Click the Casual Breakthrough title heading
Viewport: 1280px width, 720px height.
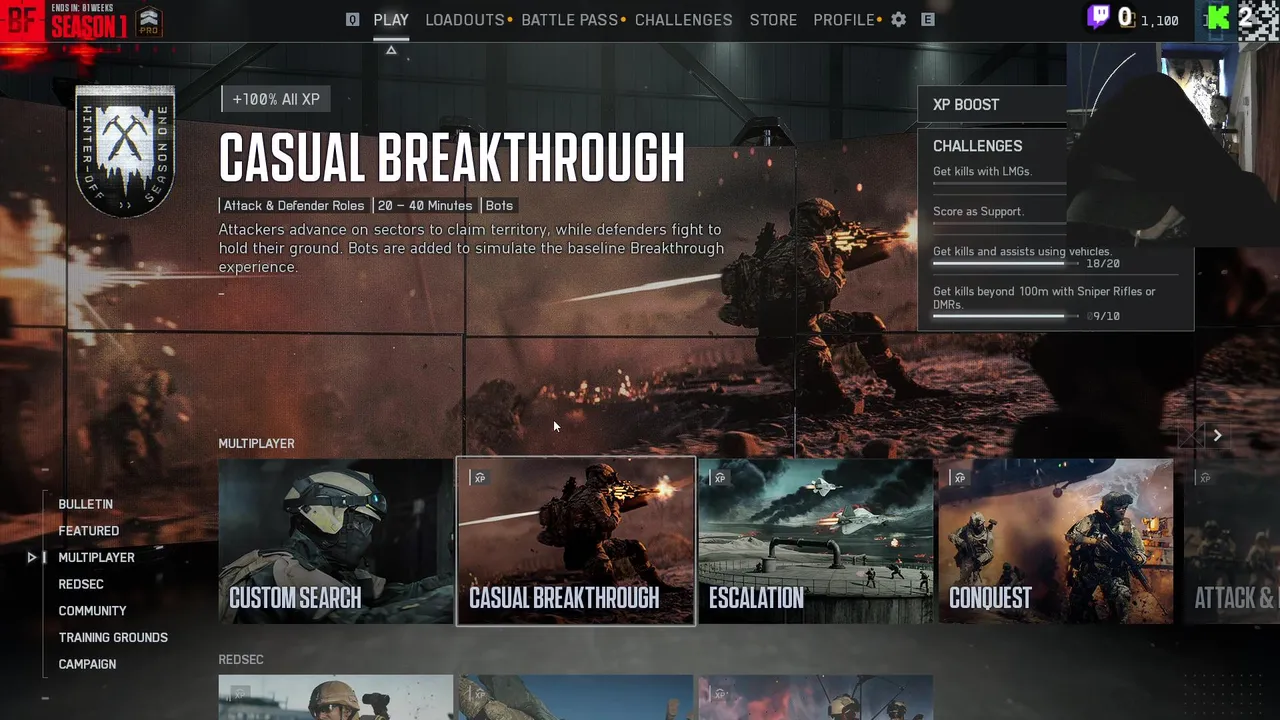coord(452,157)
